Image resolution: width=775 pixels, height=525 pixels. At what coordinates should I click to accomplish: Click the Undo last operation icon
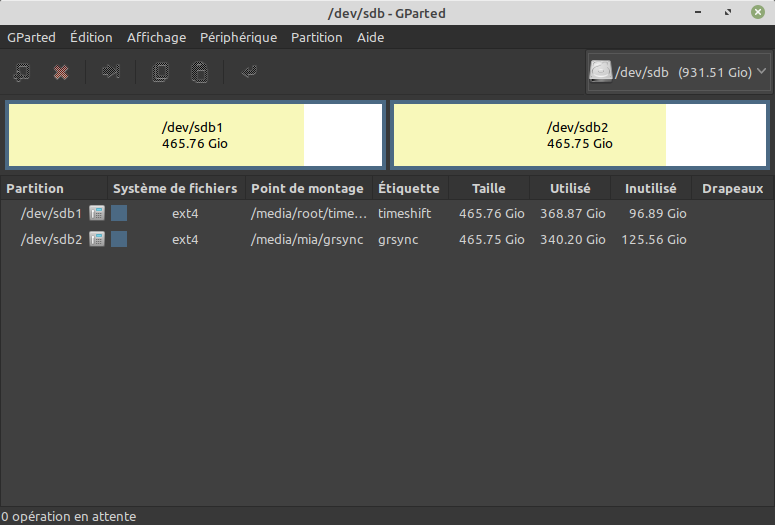[x=249, y=72]
